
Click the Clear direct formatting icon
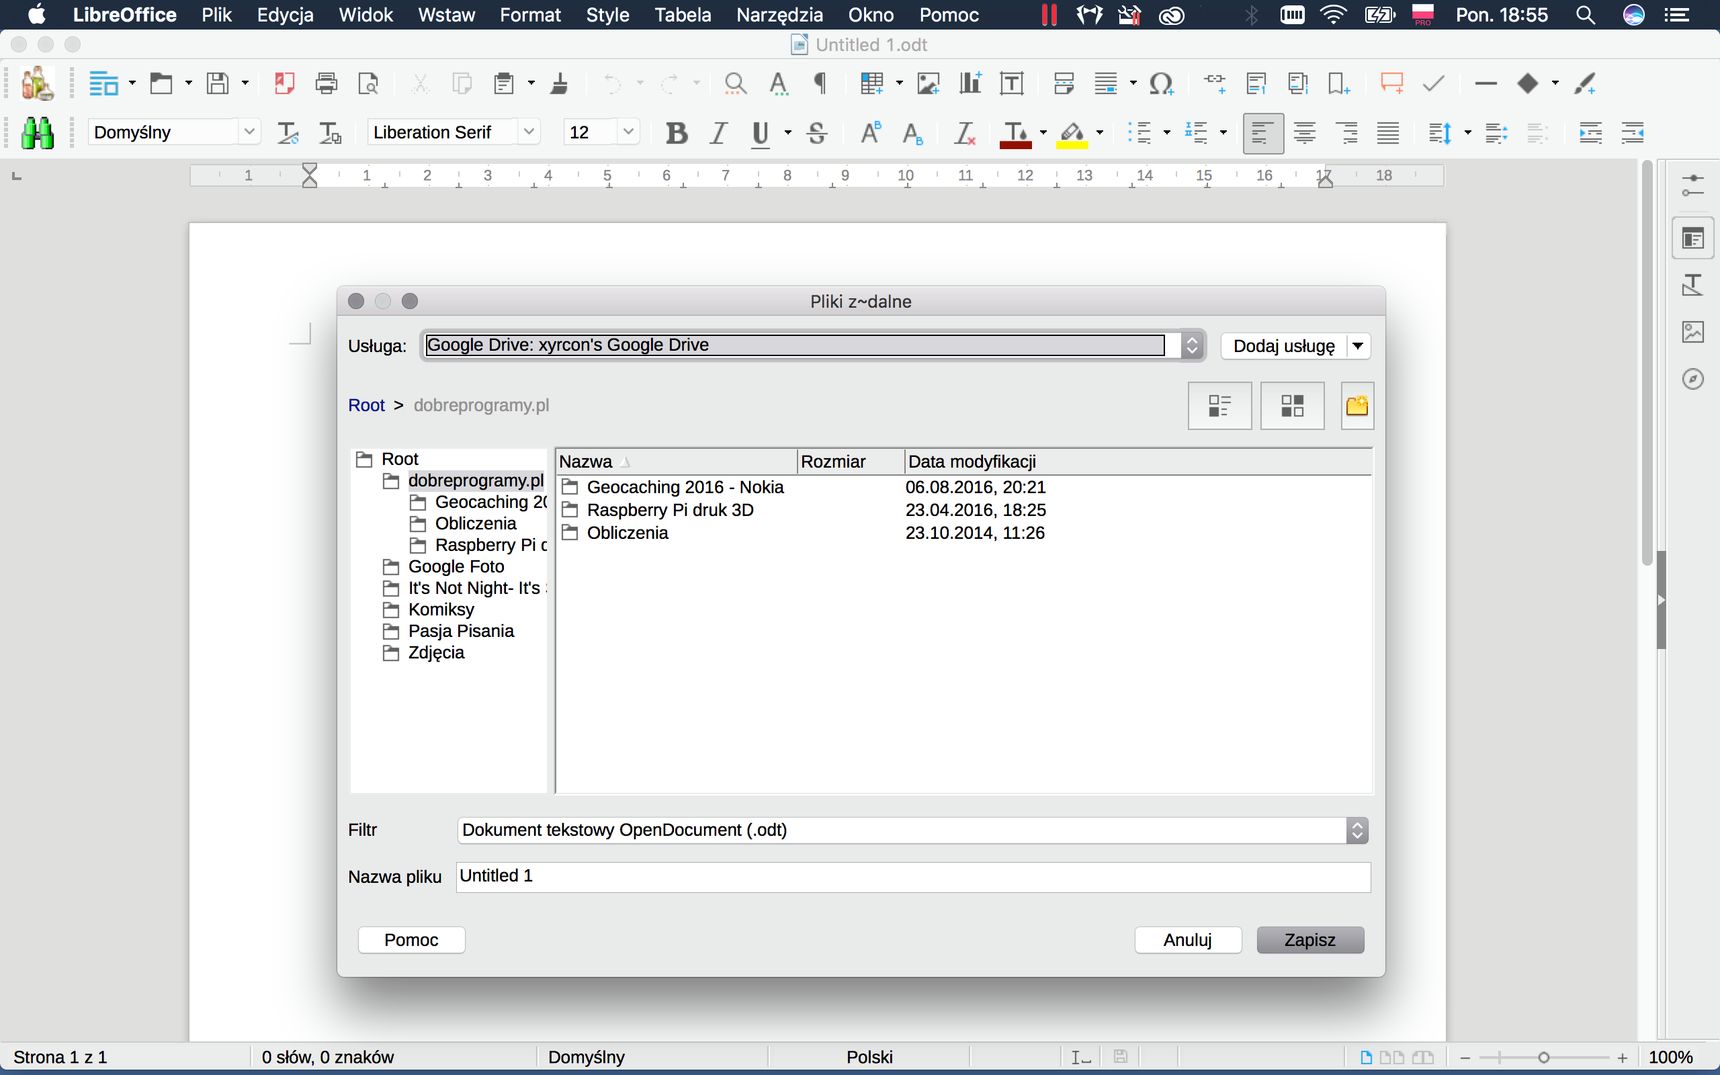pyautogui.click(x=964, y=133)
